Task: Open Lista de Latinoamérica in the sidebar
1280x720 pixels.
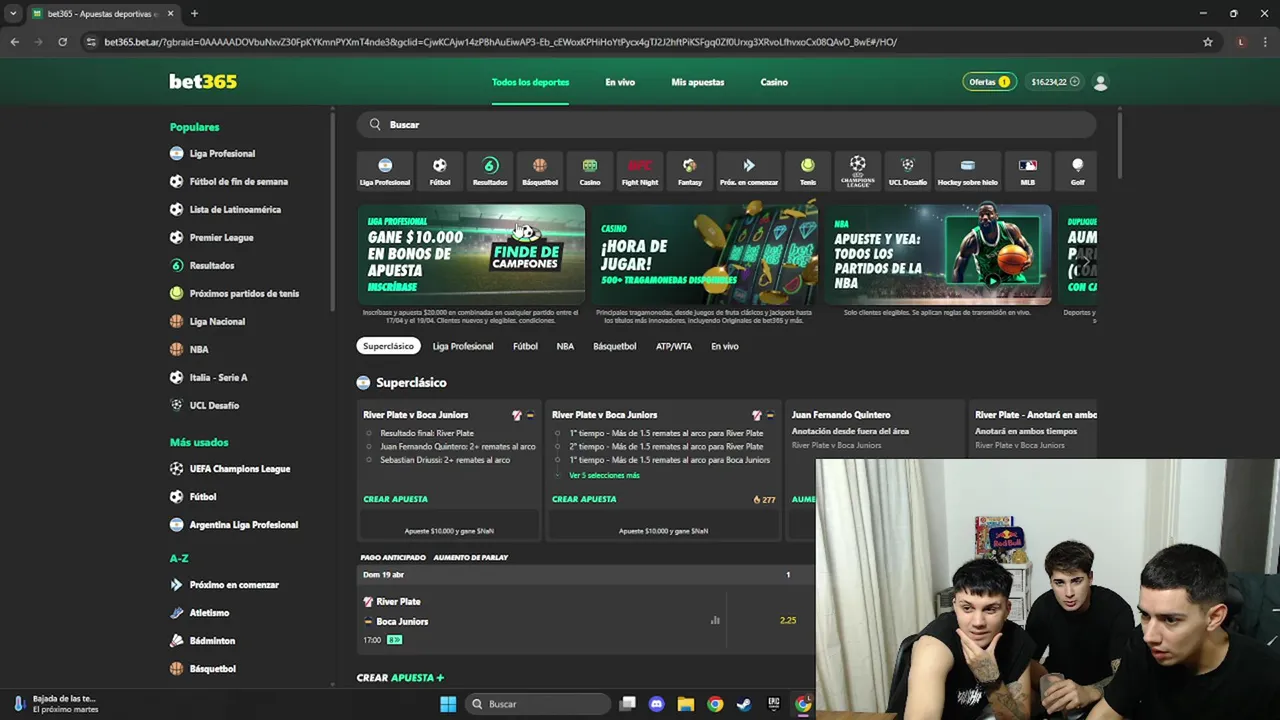Action: pos(235,209)
